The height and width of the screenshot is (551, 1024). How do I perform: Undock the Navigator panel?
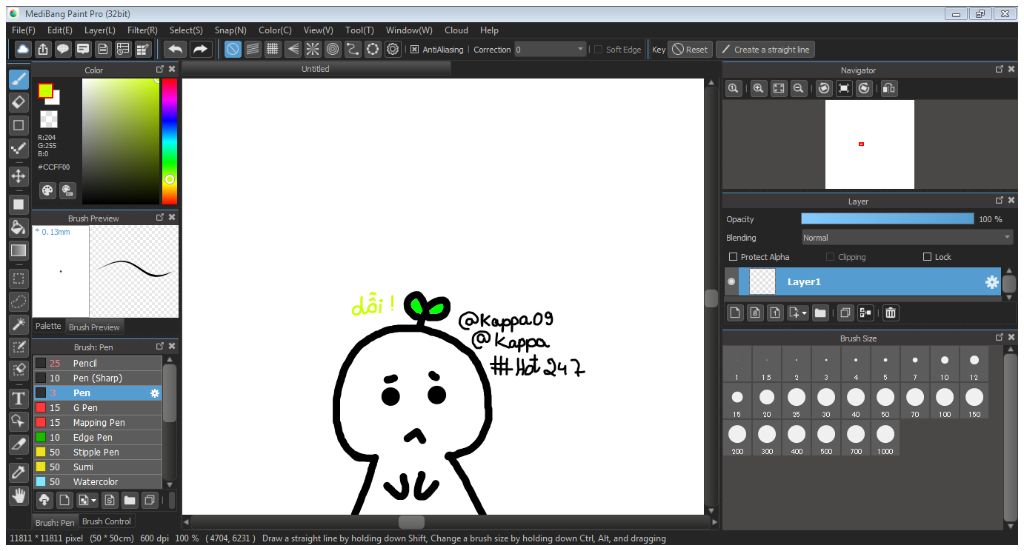999,69
